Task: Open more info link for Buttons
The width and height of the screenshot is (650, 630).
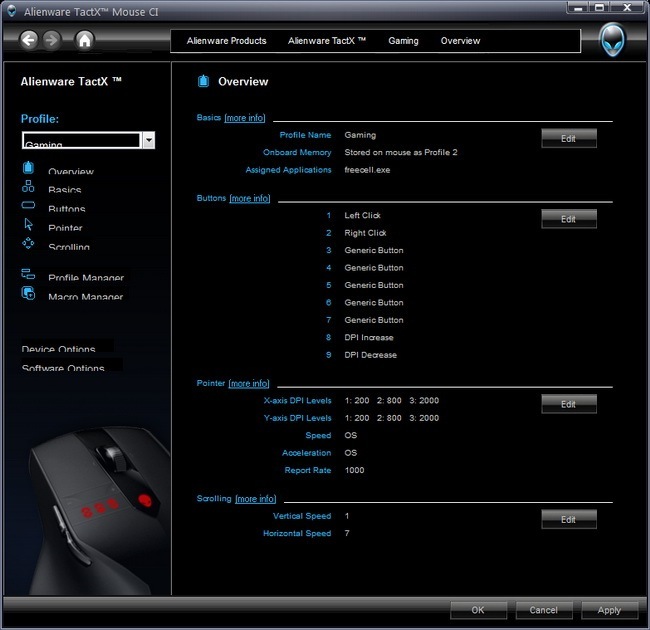Action: 250,199
